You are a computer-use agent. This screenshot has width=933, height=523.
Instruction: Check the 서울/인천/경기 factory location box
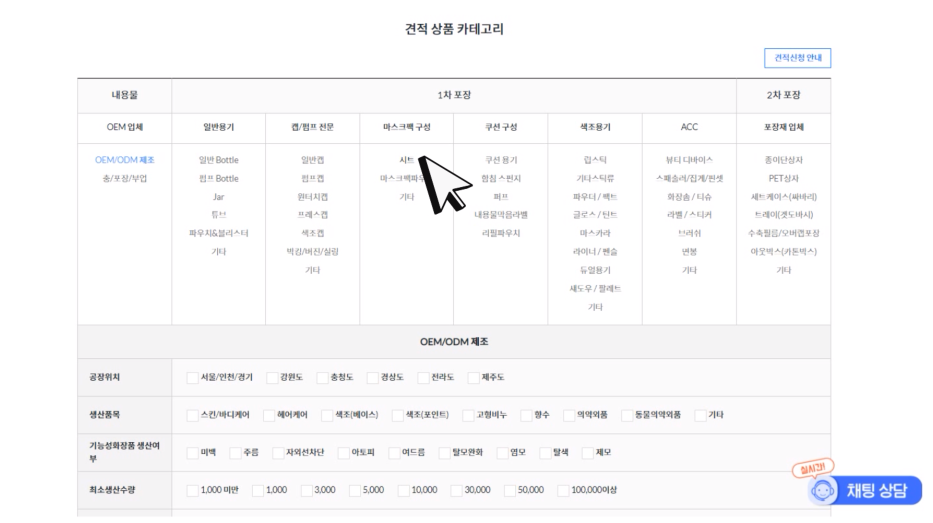(x=193, y=378)
